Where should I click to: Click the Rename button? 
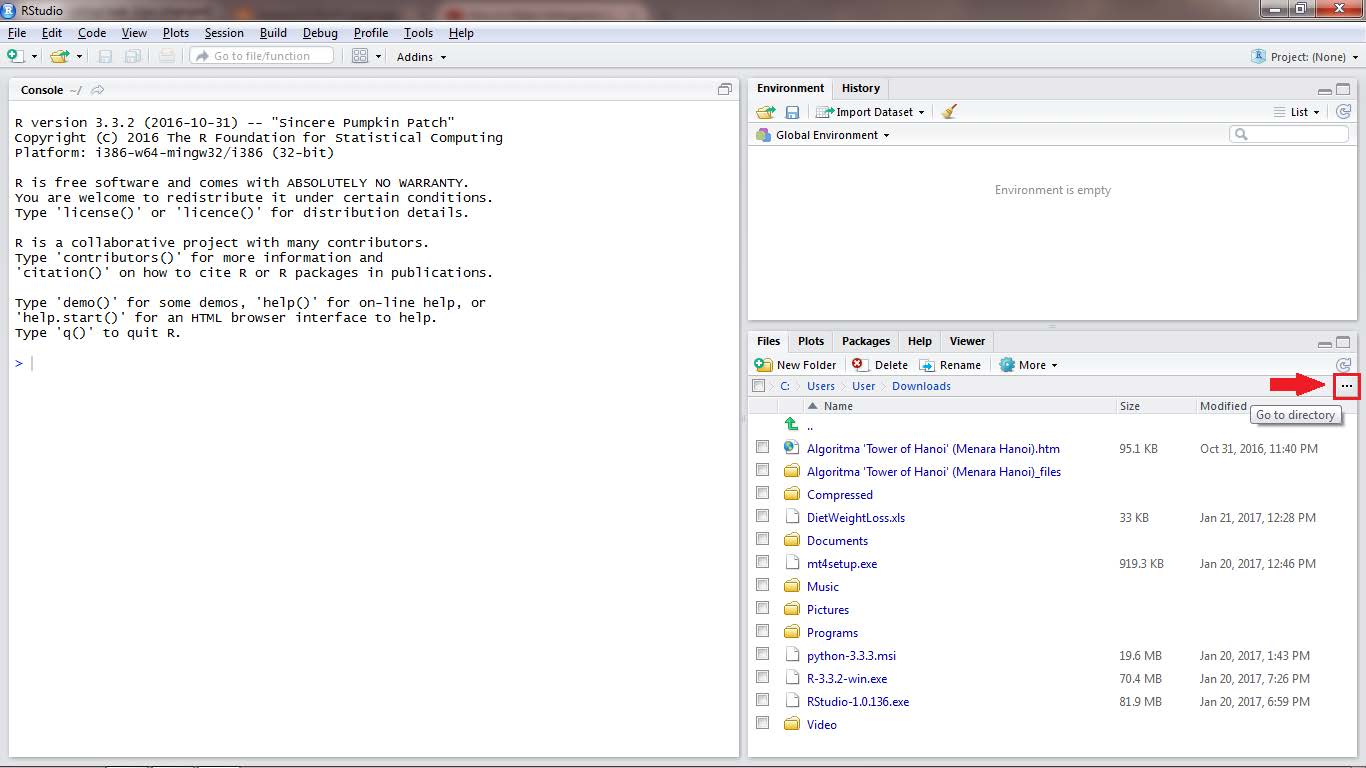[x=950, y=365]
